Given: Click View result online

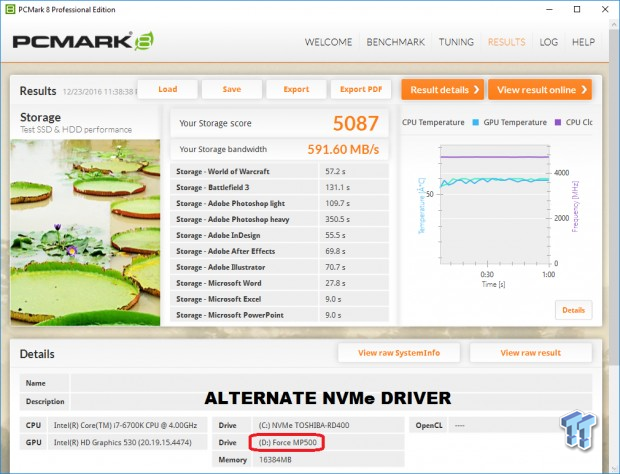Looking at the screenshot, I should [x=540, y=90].
